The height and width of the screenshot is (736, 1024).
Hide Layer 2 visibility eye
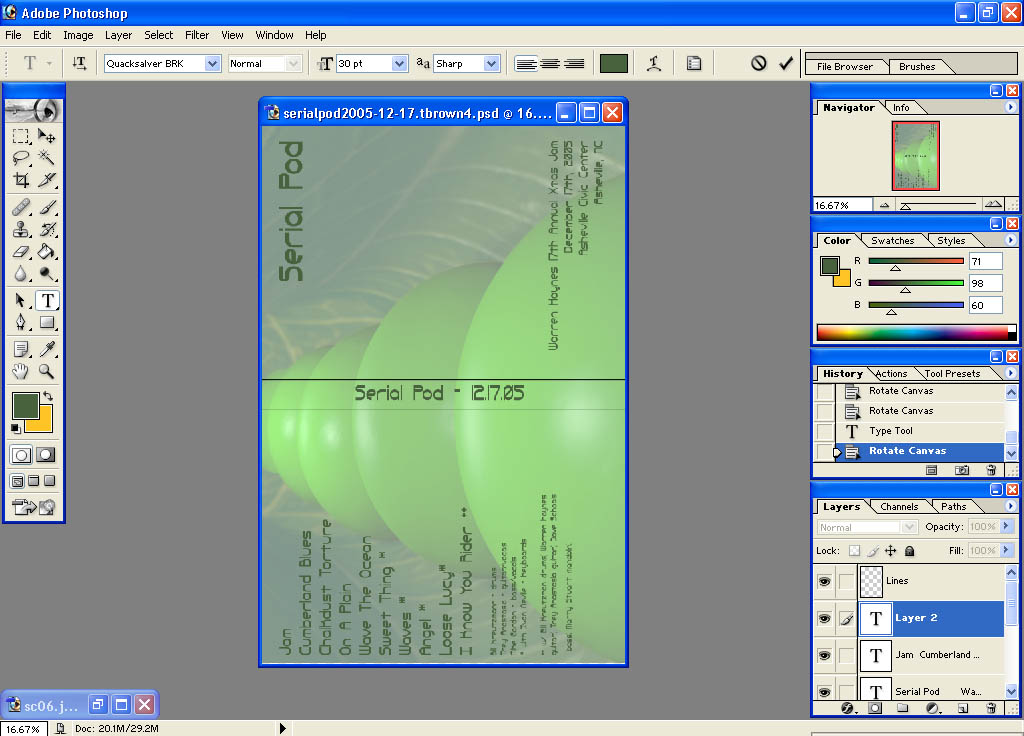click(824, 618)
